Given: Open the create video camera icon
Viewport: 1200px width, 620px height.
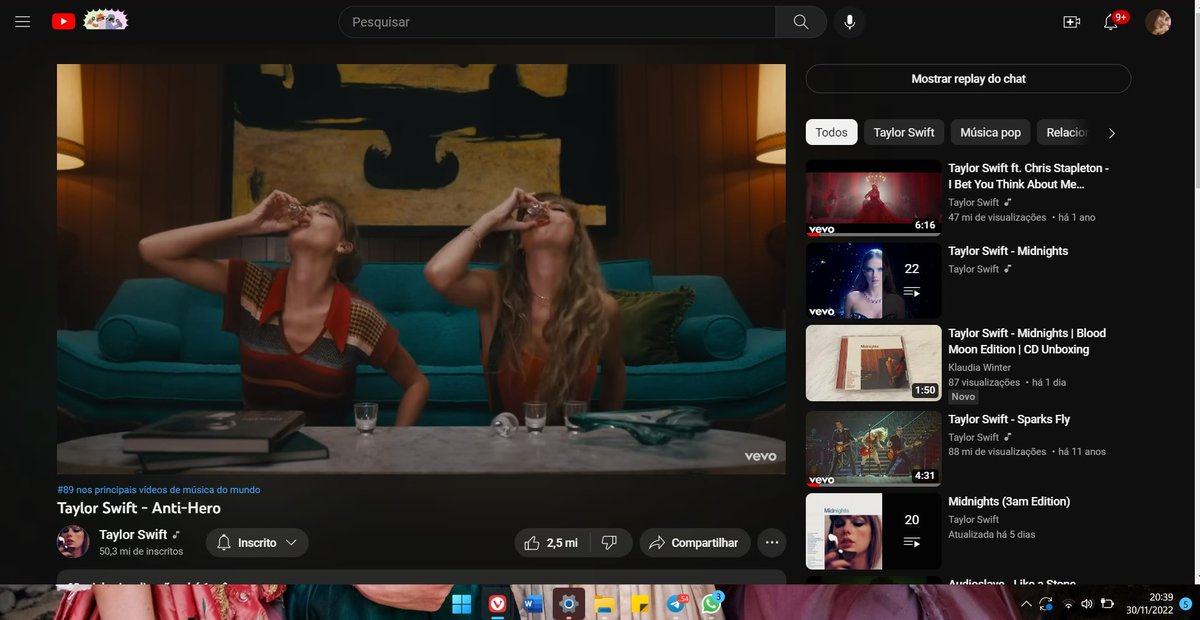Looking at the screenshot, I should click(1072, 22).
